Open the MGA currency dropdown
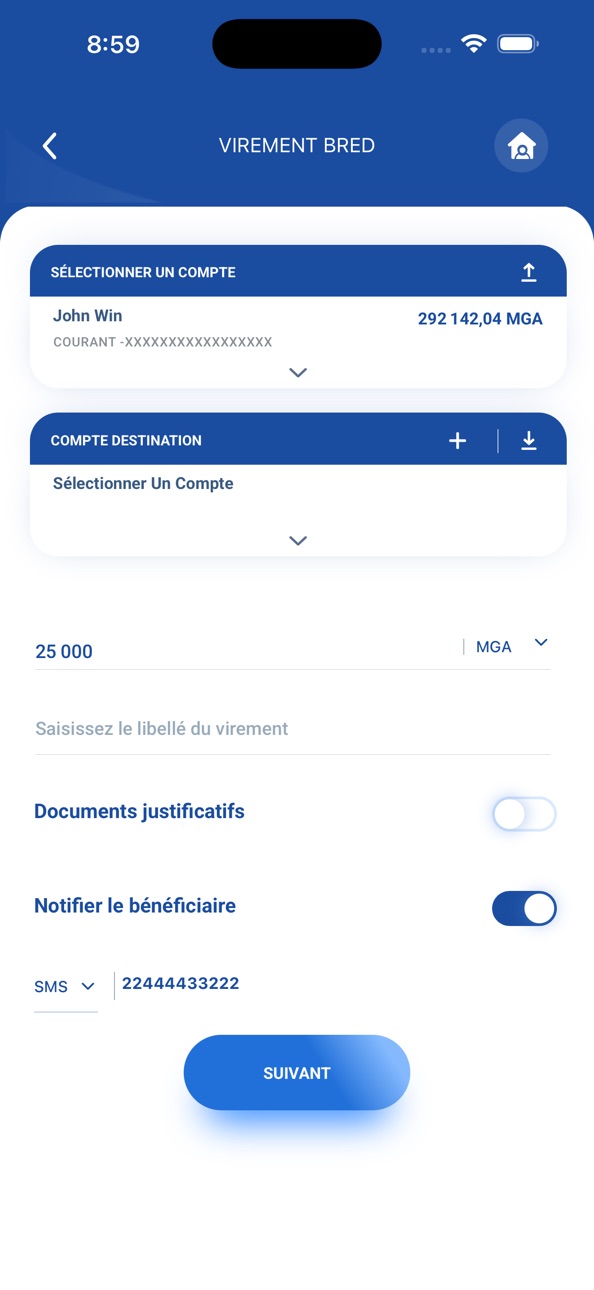 click(507, 646)
